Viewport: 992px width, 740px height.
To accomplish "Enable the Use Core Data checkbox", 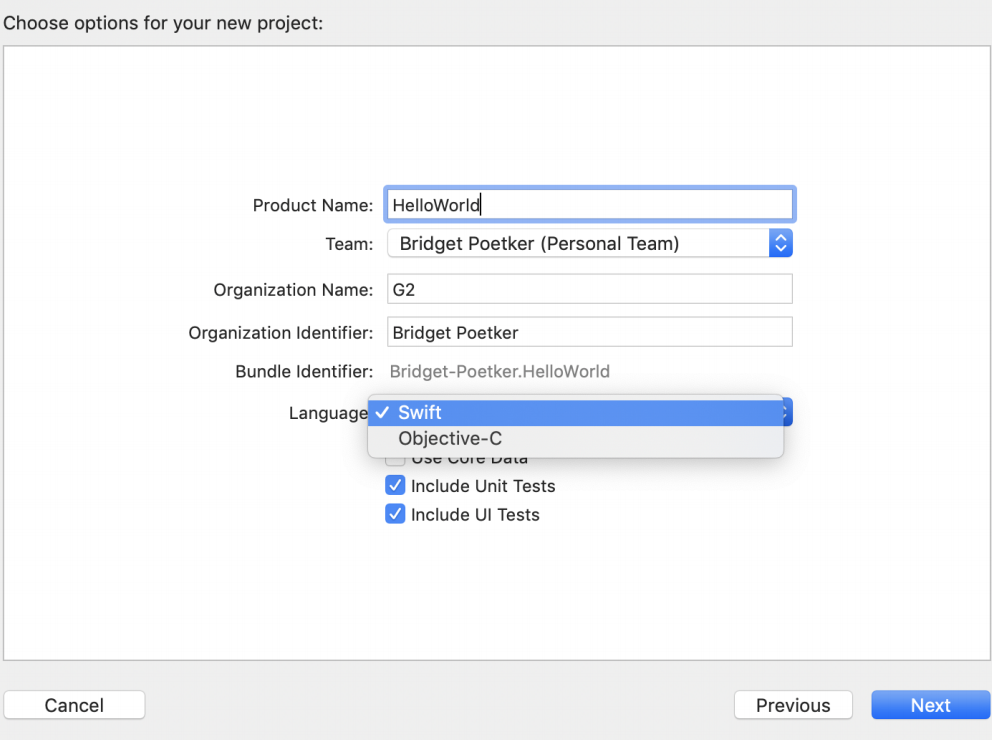I will point(396,457).
